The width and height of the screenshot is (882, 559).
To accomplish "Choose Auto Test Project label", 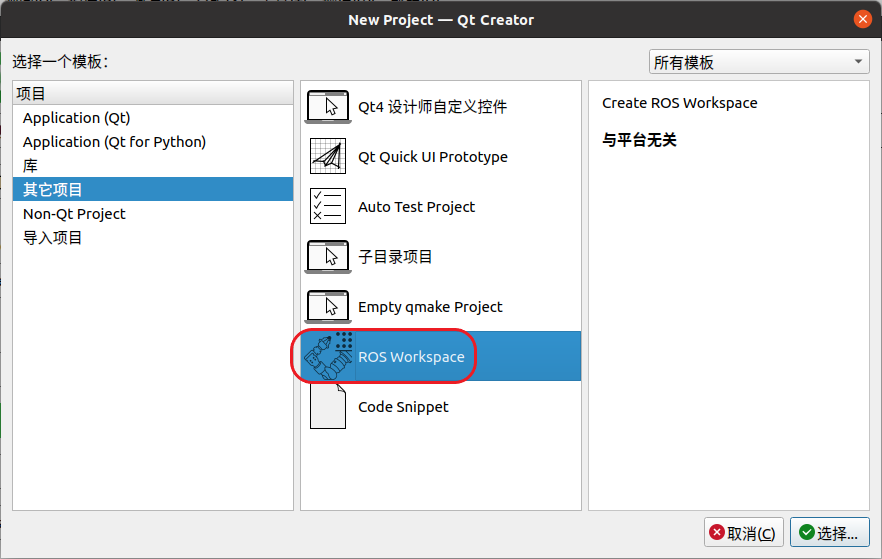I will coord(416,207).
